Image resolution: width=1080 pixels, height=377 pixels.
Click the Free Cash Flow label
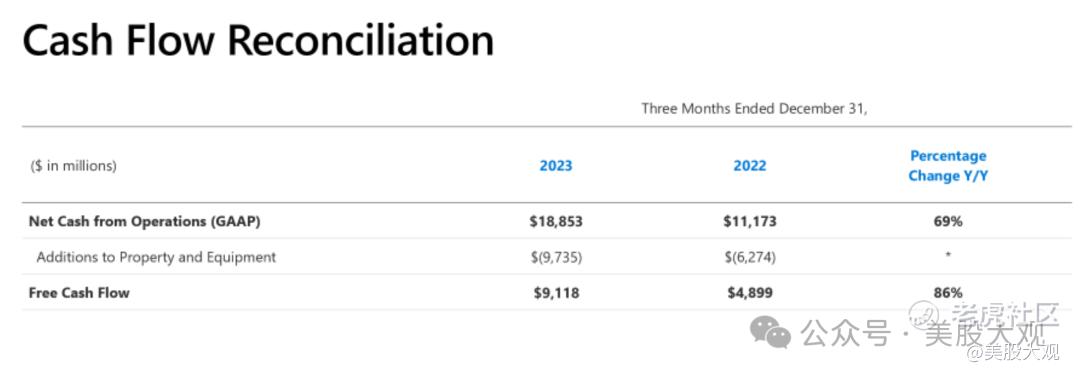(79, 293)
